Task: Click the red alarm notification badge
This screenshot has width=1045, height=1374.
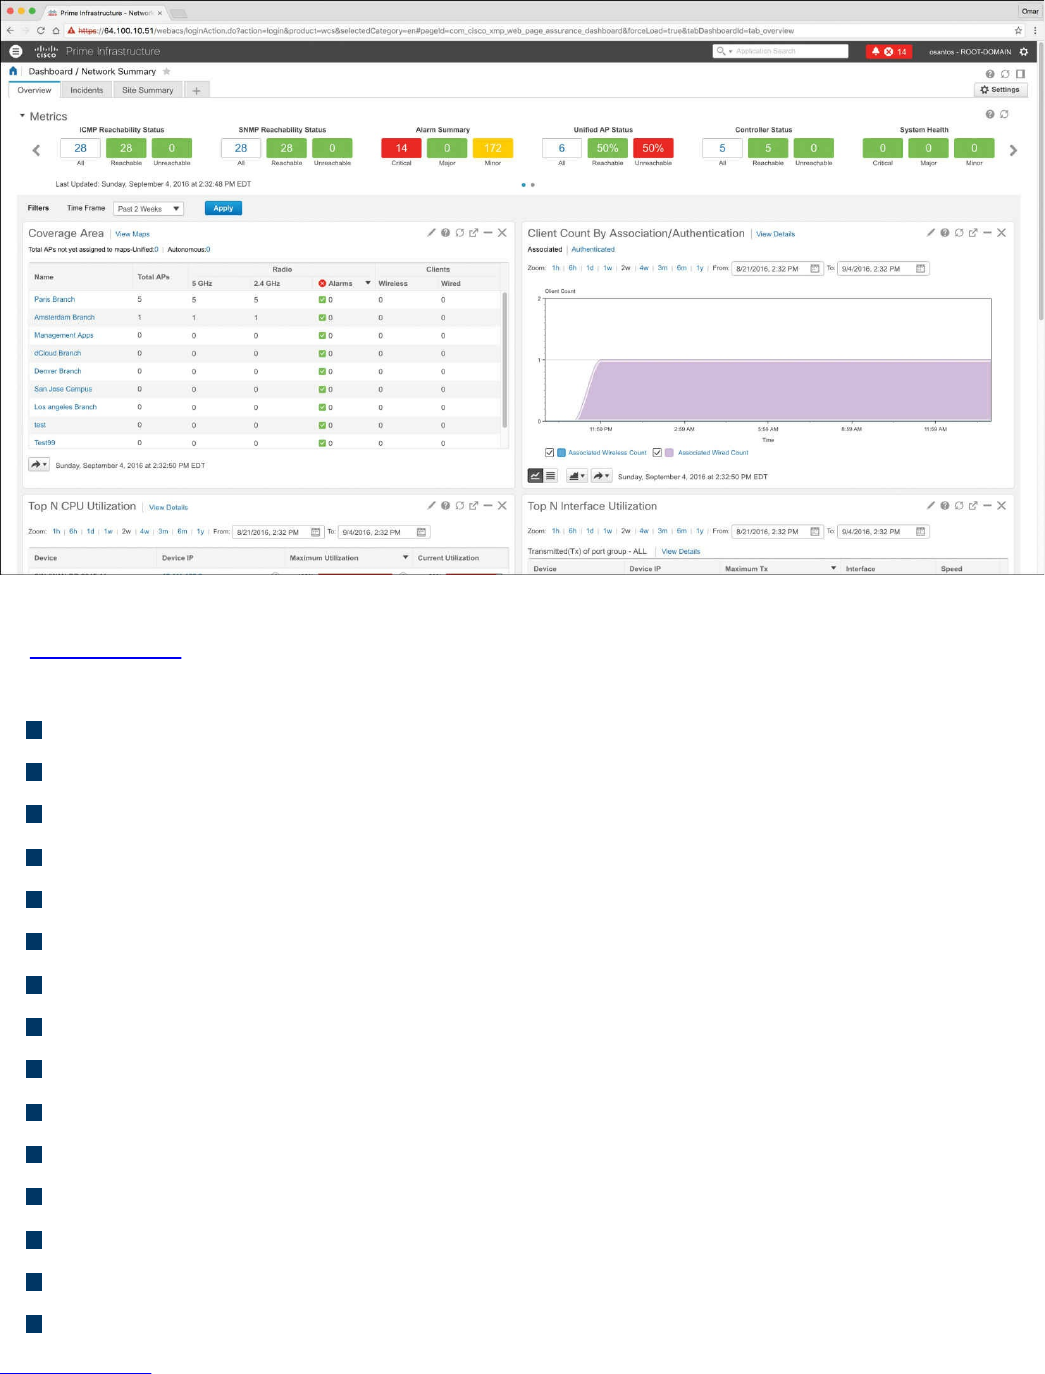Action: coord(889,51)
